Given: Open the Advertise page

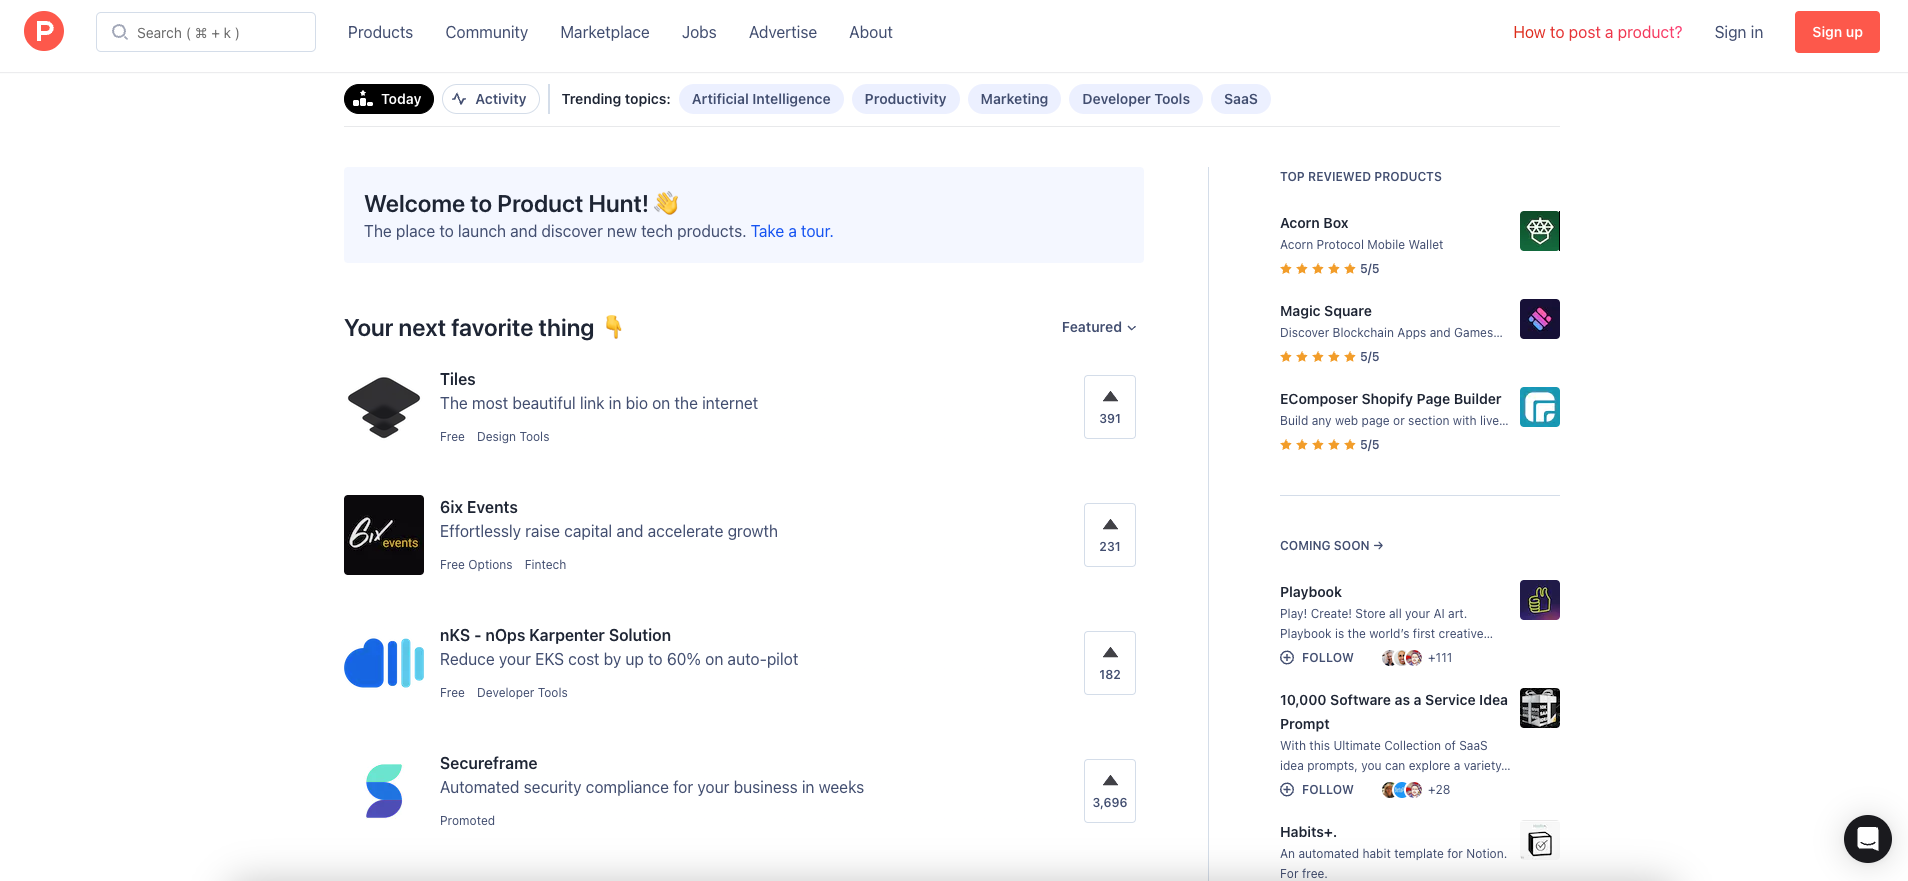Looking at the screenshot, I should [x=783, y=32].
